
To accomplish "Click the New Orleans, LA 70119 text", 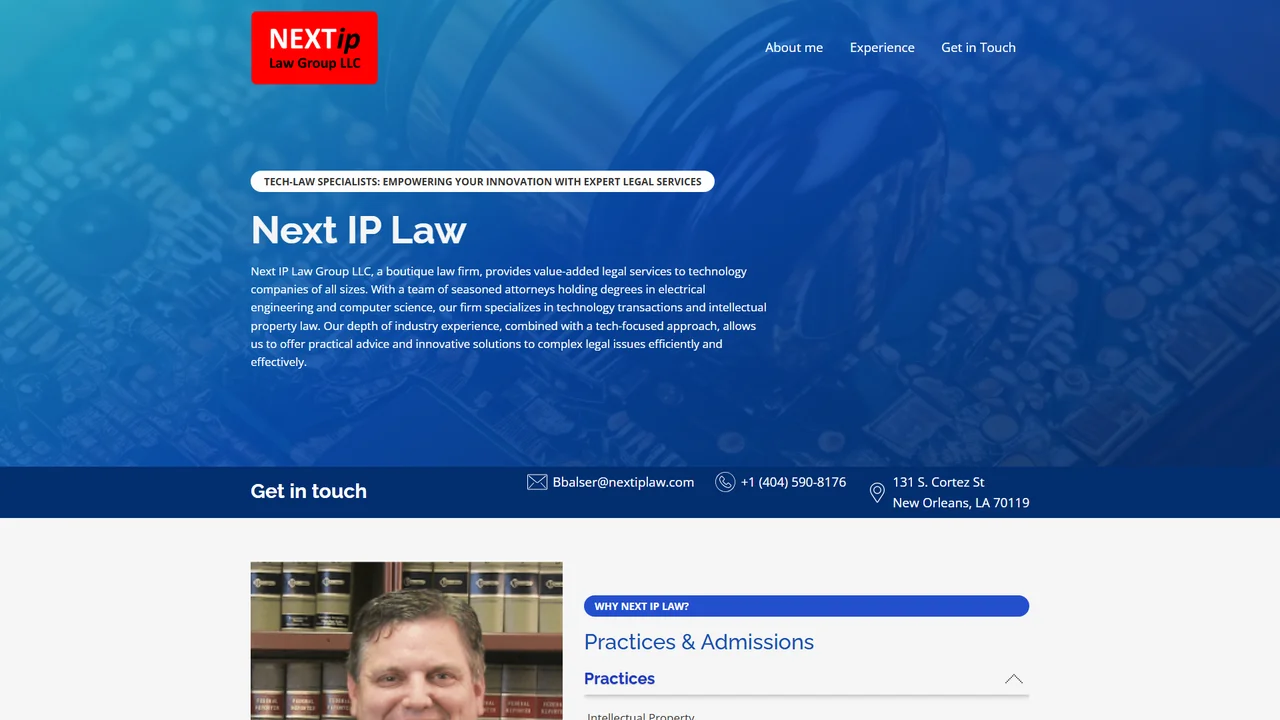I will click(961, 503).
